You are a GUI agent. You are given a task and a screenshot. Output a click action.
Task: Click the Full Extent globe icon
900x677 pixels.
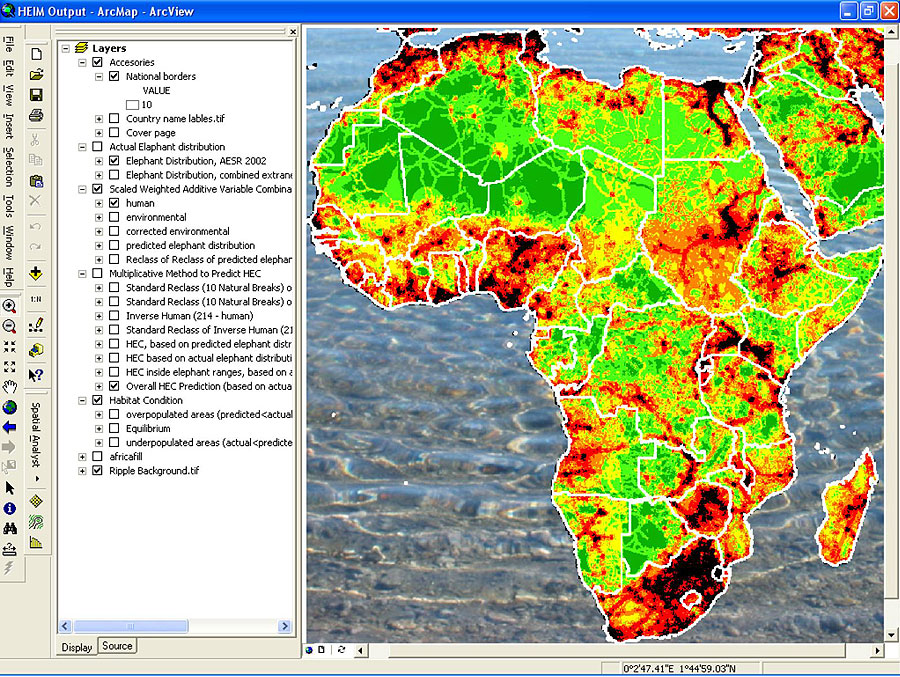point(10,408)
